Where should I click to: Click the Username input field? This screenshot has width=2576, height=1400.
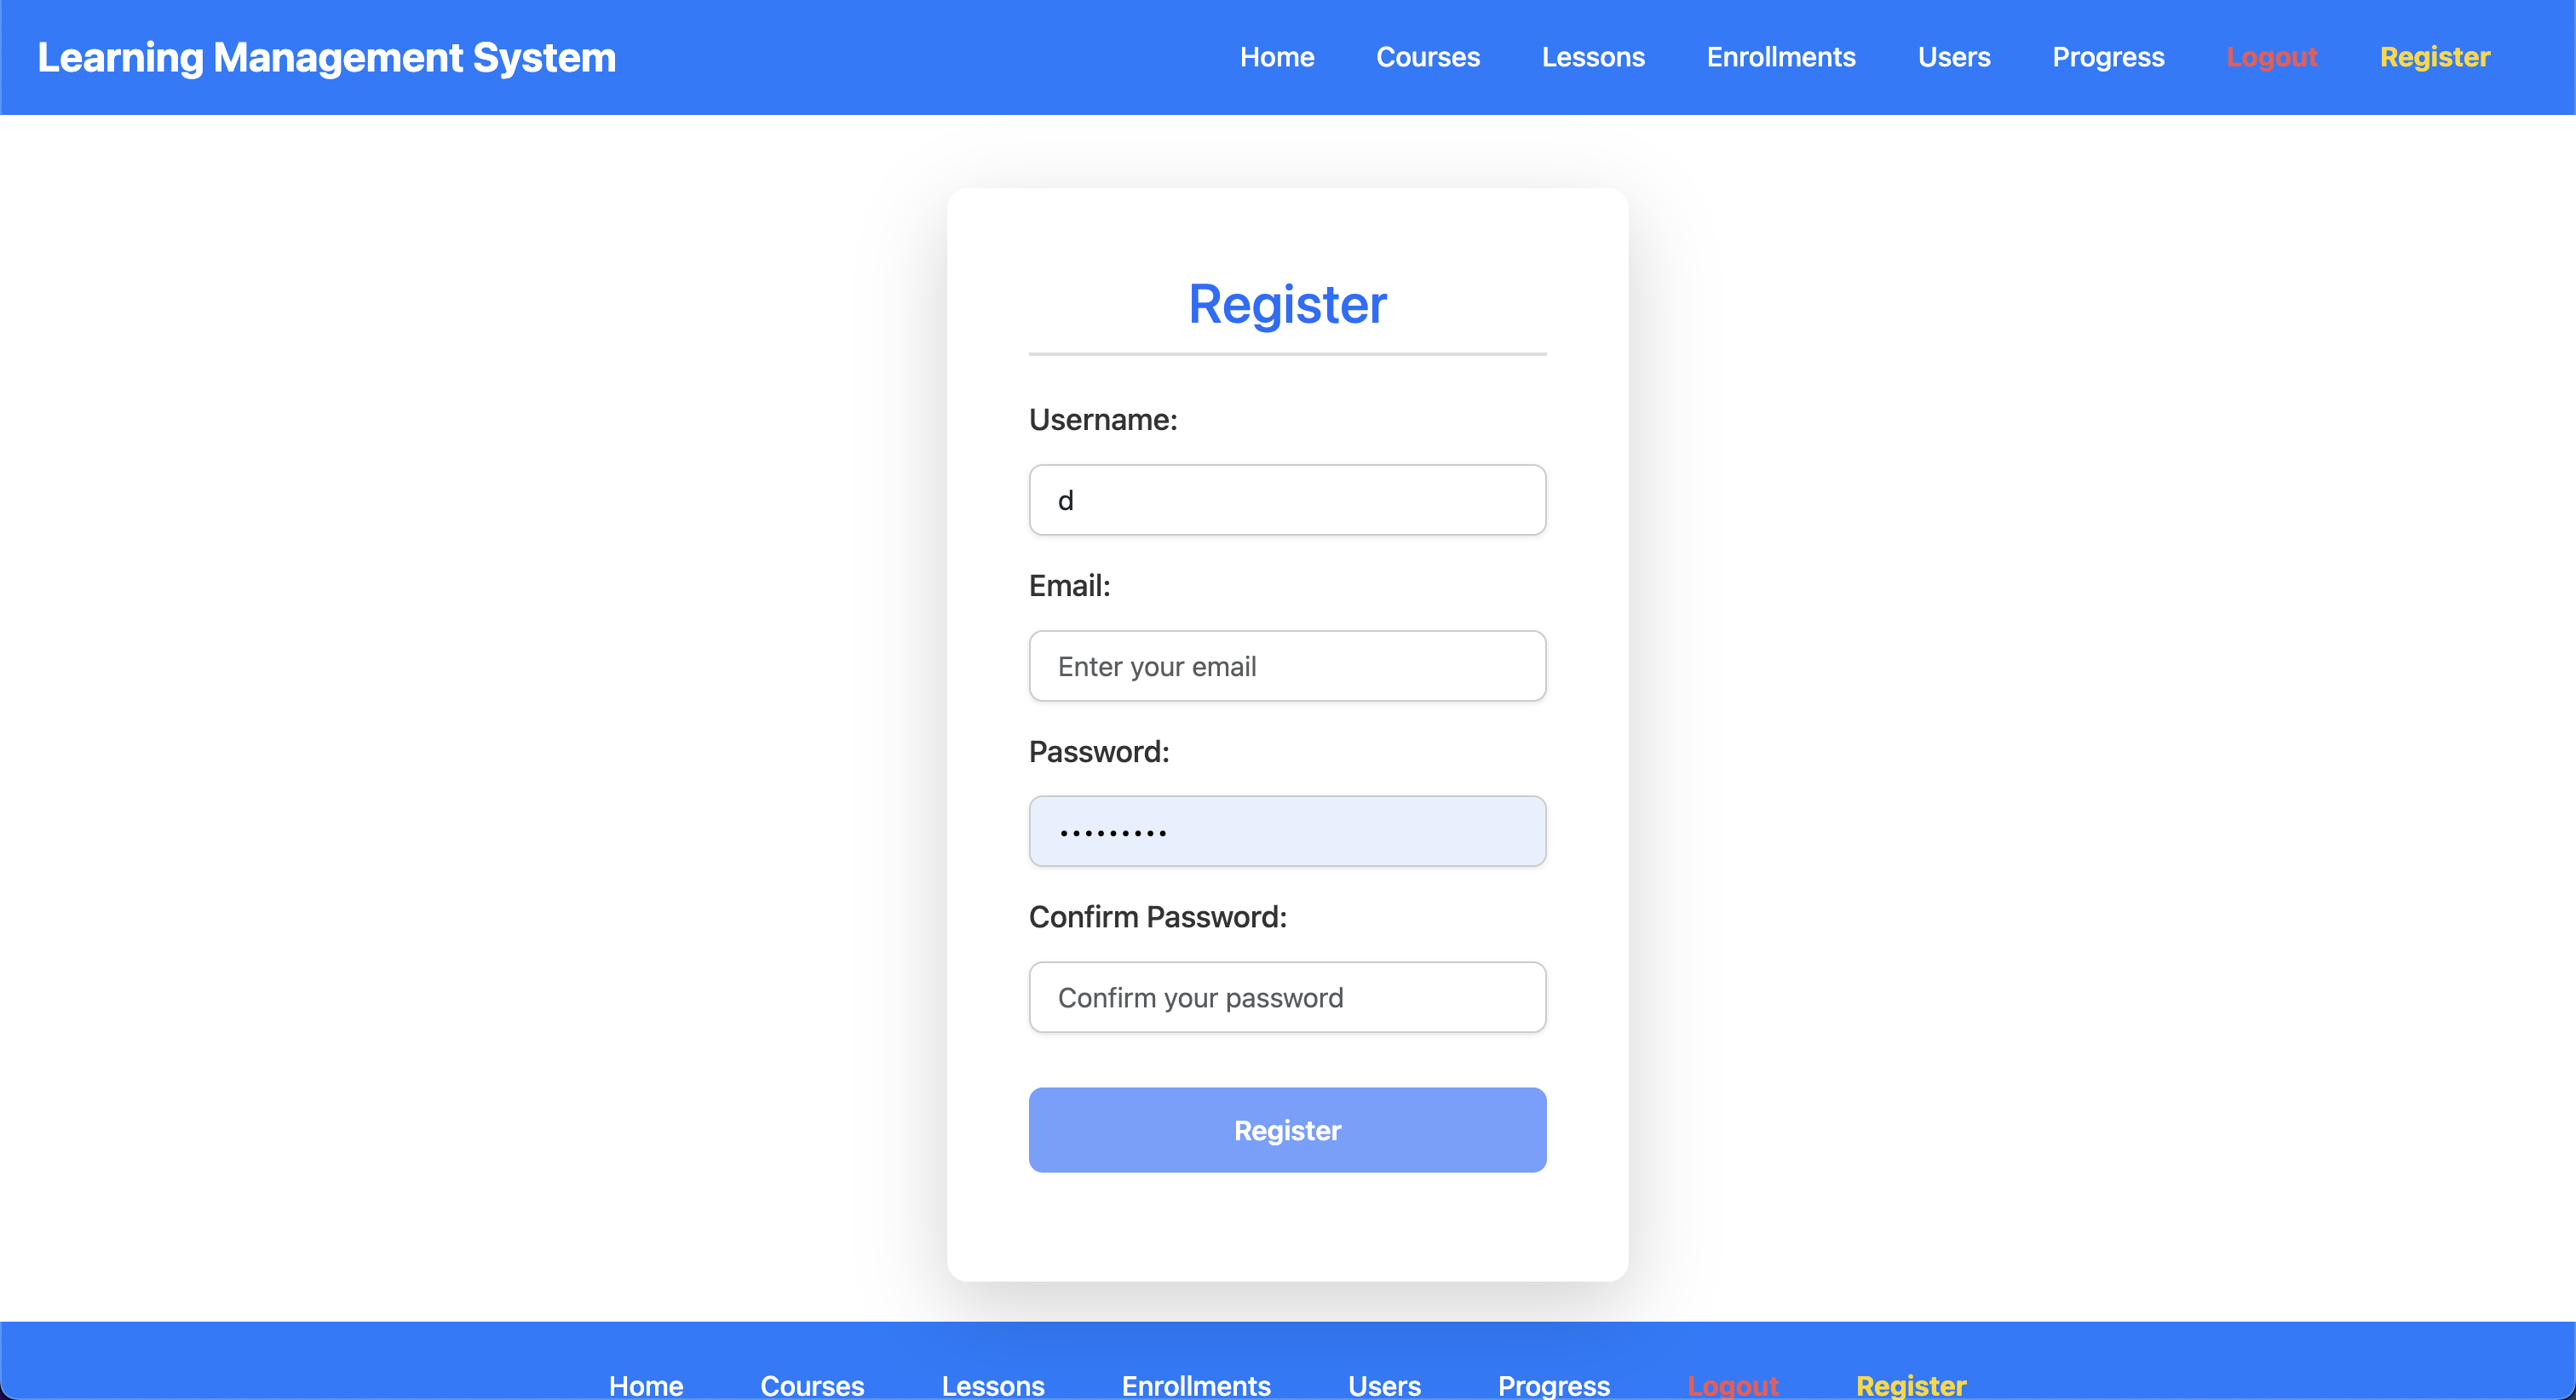pyautogui.click(x=1288, y=498)
